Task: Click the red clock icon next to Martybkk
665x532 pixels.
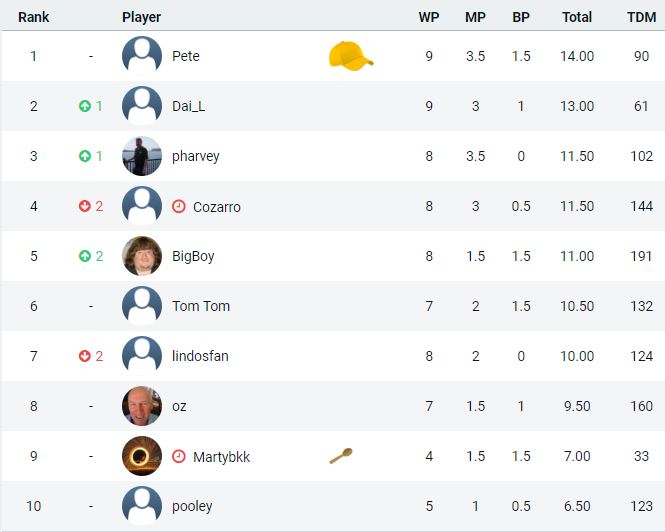Action: pyautogui.click(x=179, y=456)
